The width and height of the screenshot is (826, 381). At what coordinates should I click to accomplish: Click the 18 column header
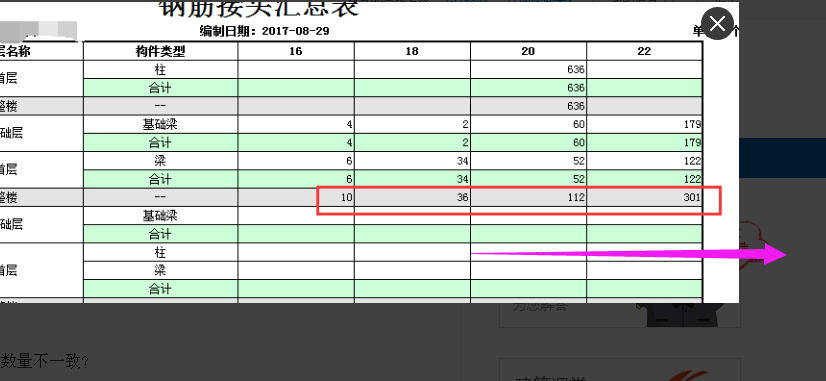point(412,51)
